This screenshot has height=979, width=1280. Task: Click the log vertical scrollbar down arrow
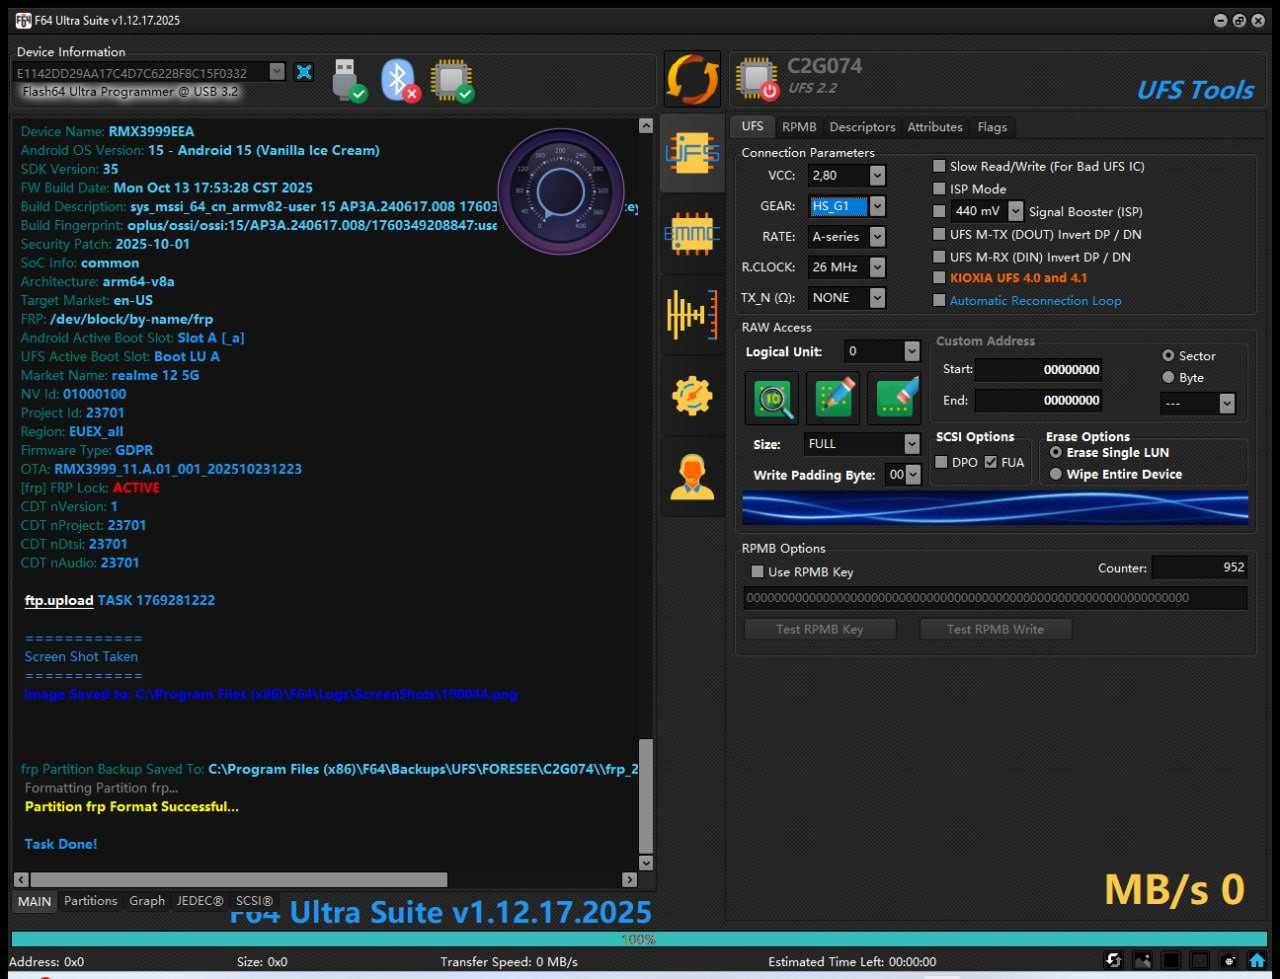pos(646,863)
